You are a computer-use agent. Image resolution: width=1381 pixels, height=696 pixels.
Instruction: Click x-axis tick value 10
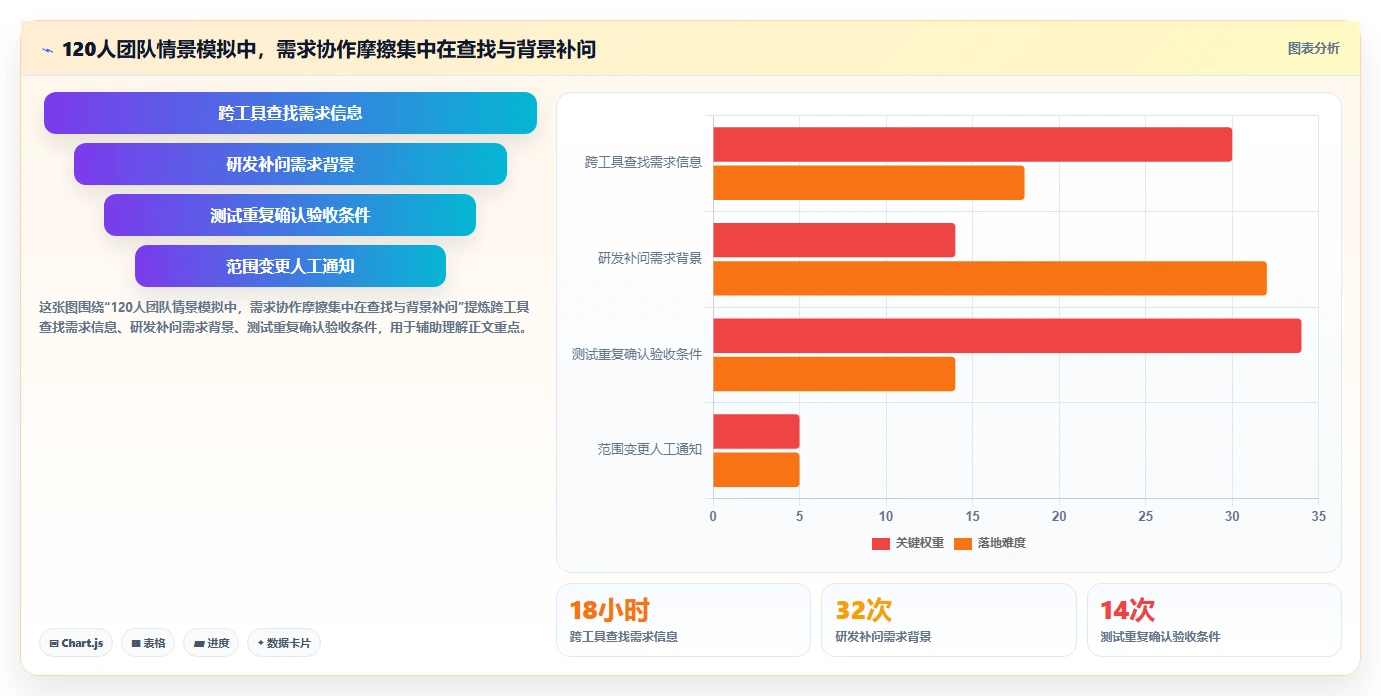pyautogui.click(x=886, y=517)
